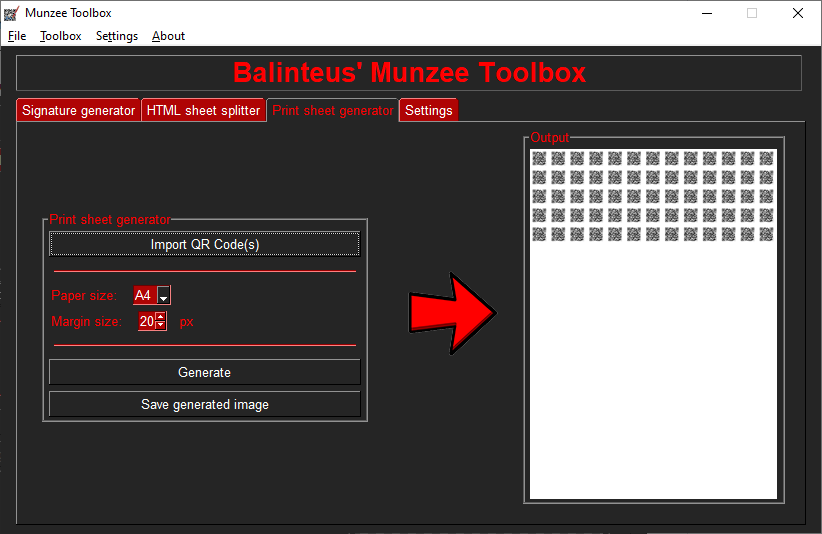Click the output sheet preview image
Image resolution: width=822 pixels, height=534 pixels.
point(653,324)
